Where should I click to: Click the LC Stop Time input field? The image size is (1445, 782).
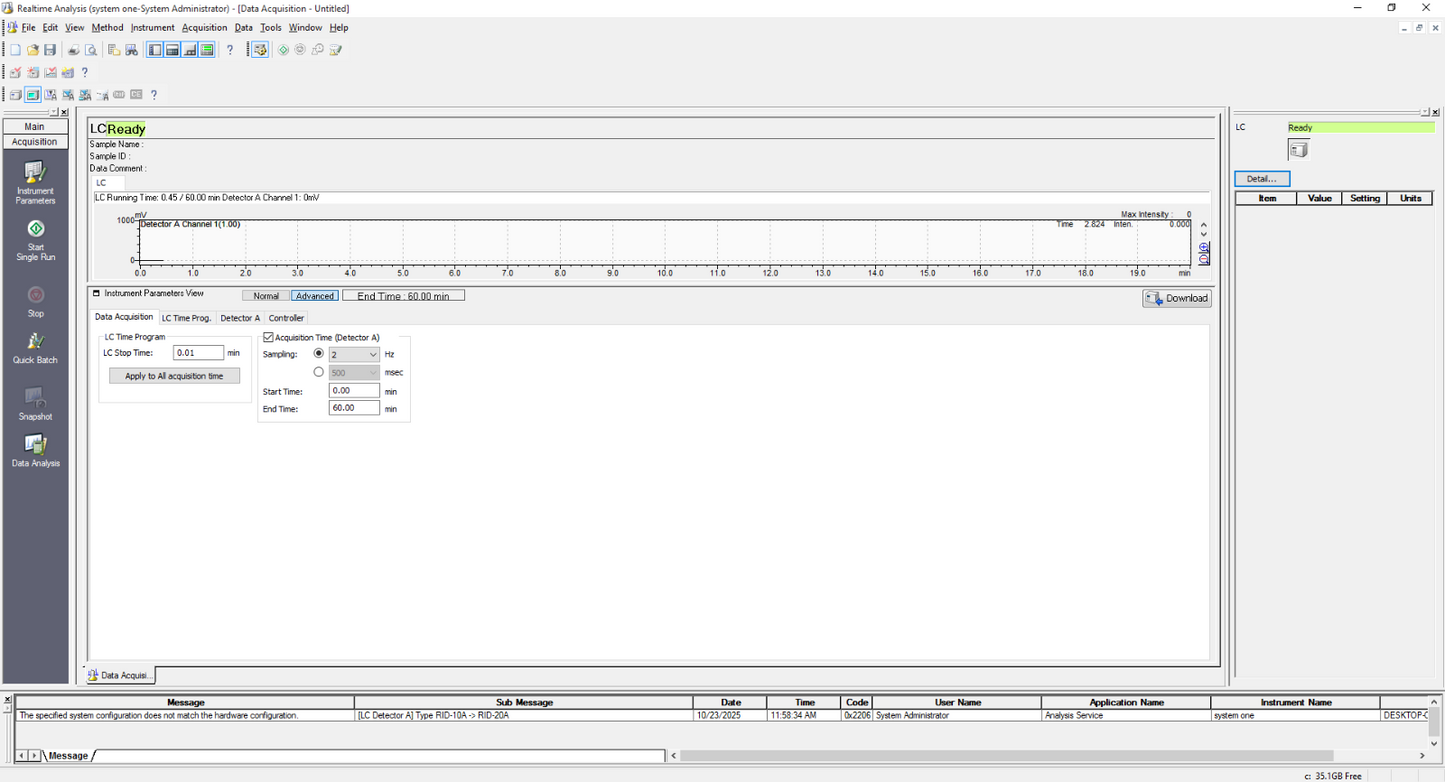[198, 353]
